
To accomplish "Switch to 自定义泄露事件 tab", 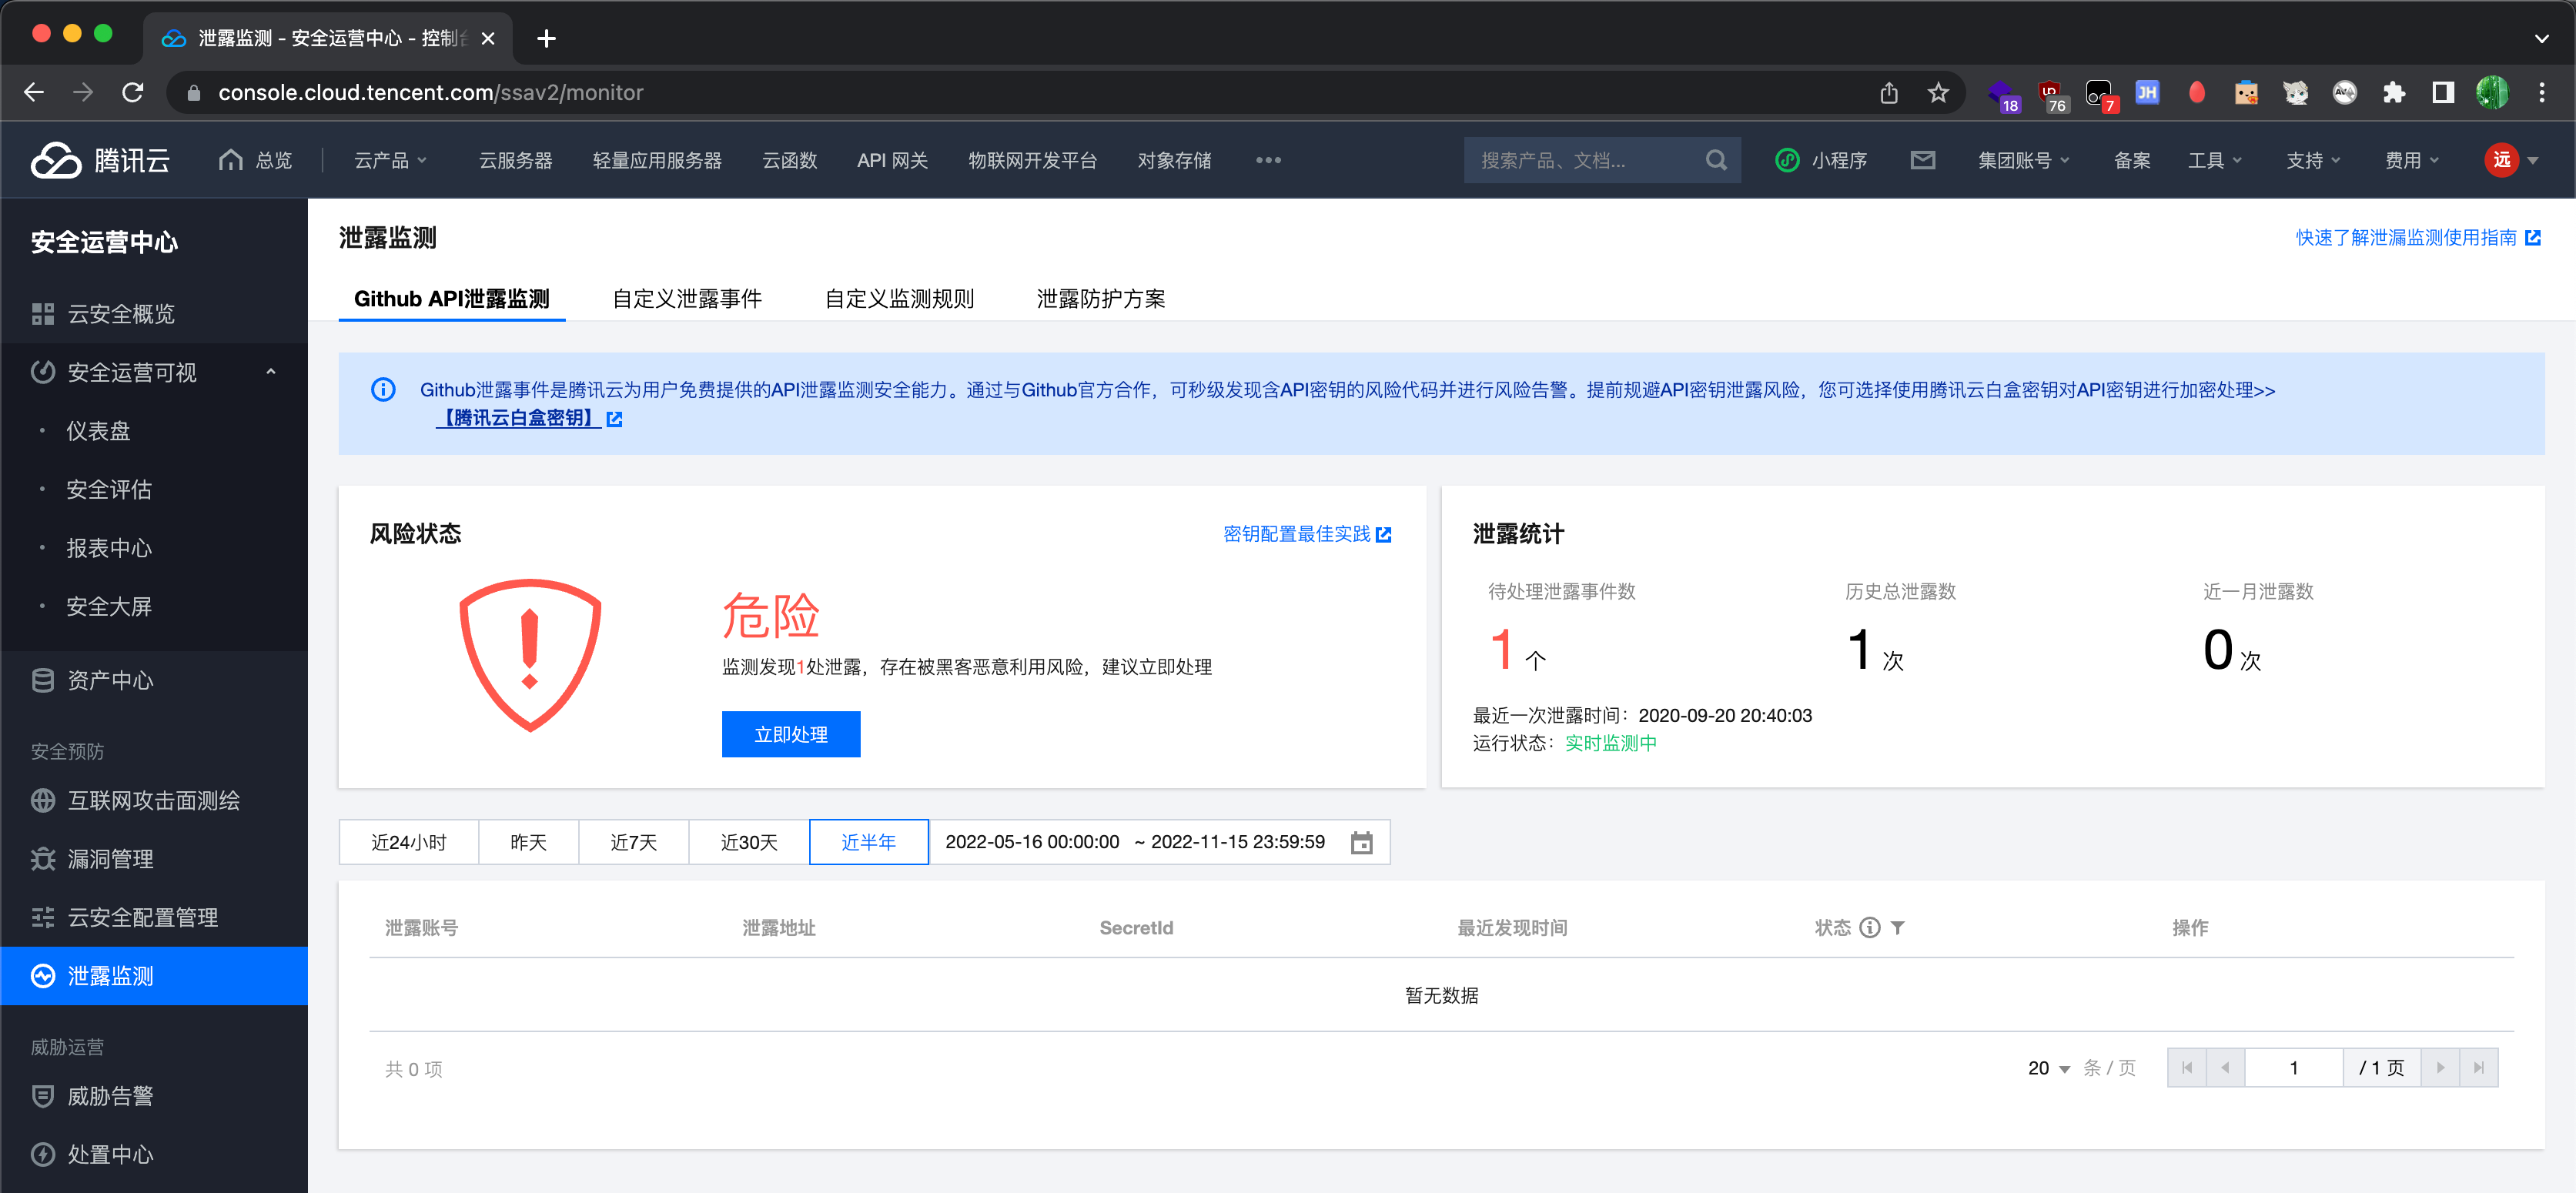I will click(x=687, y=299).
